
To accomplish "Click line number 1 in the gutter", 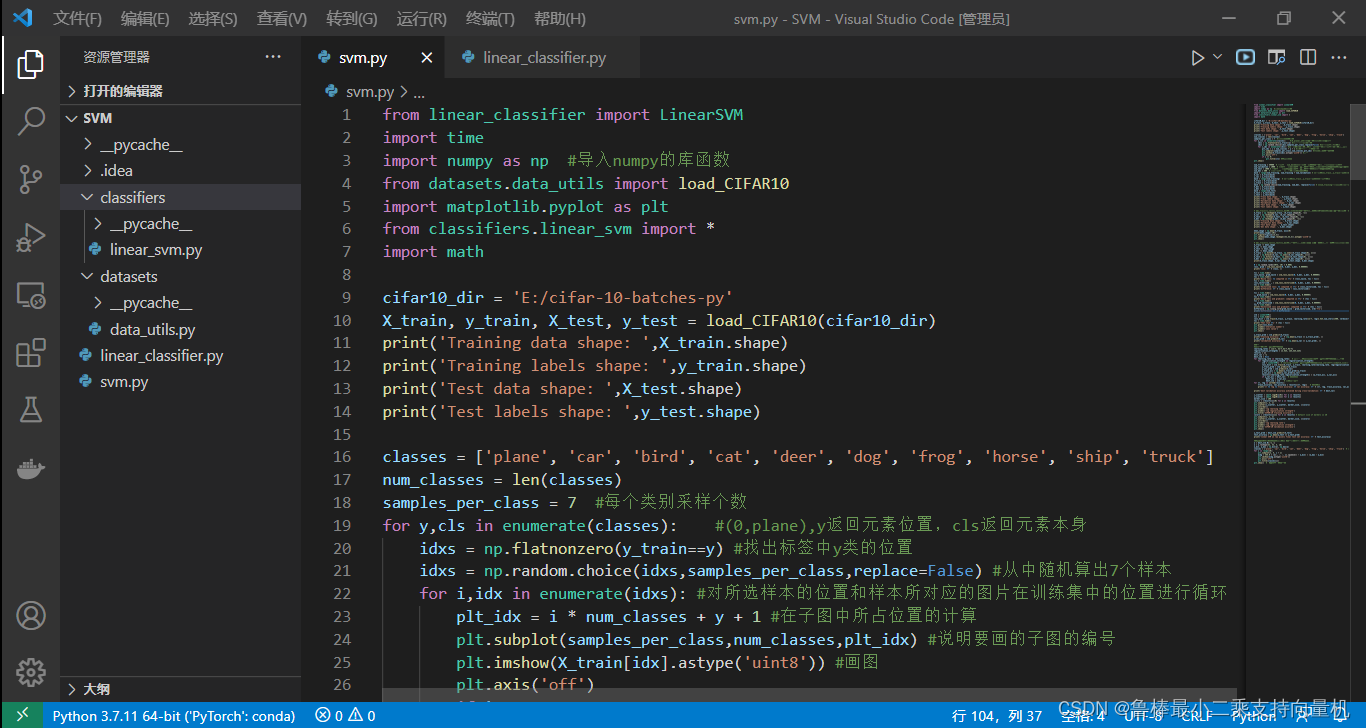I will 346,114.
